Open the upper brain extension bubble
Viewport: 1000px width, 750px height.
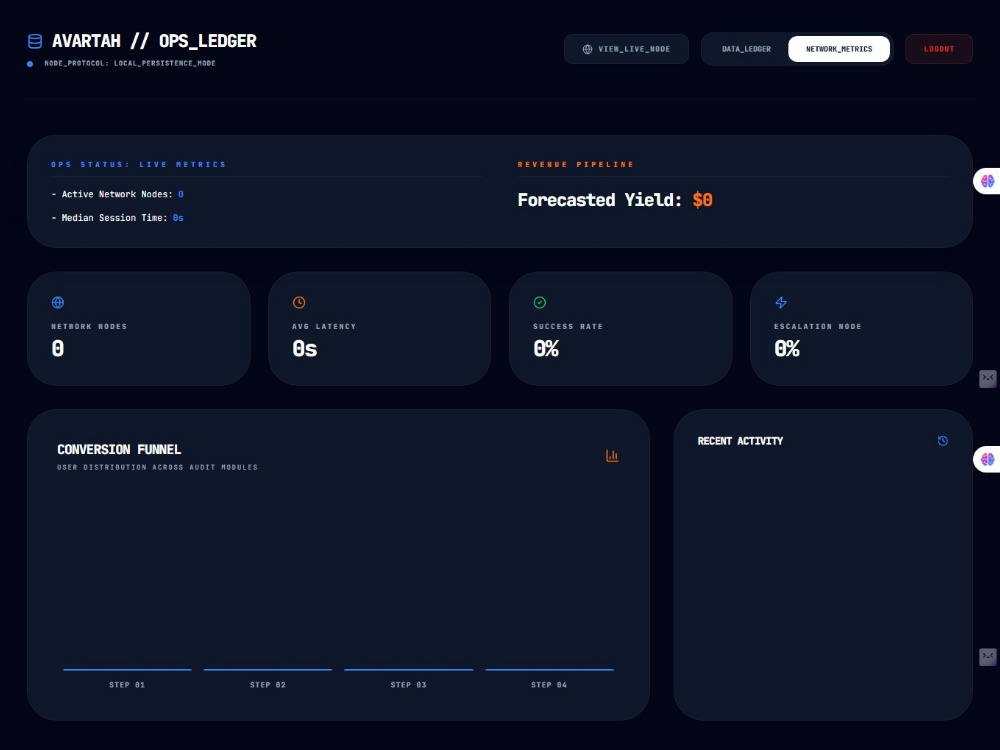(x=987, y=181)
